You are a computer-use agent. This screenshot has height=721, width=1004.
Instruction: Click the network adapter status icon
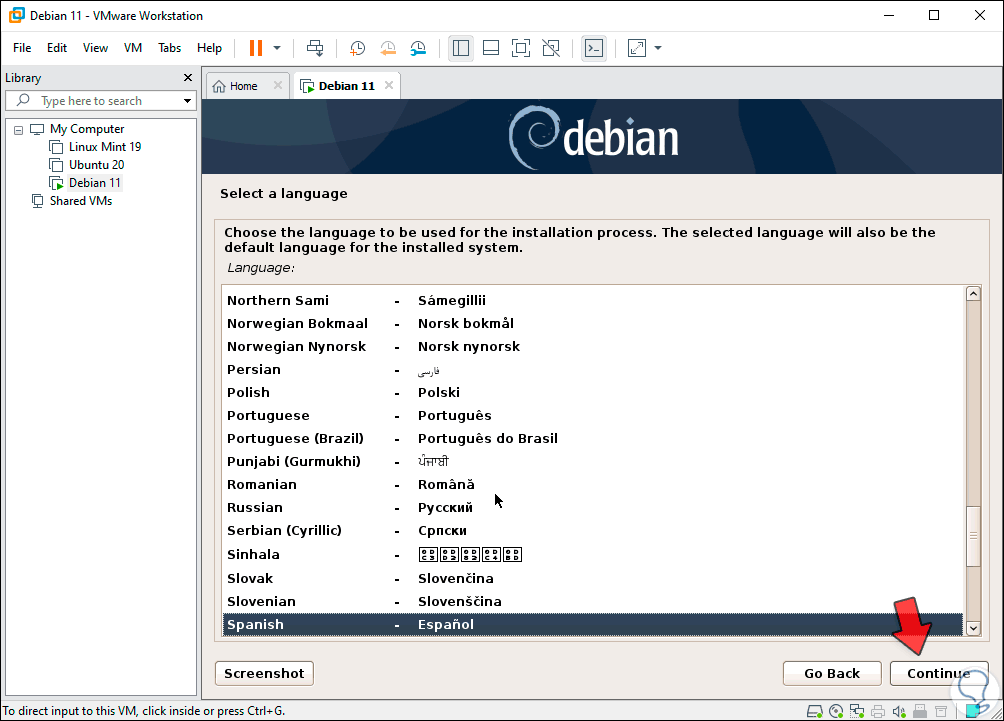point(857,711)
